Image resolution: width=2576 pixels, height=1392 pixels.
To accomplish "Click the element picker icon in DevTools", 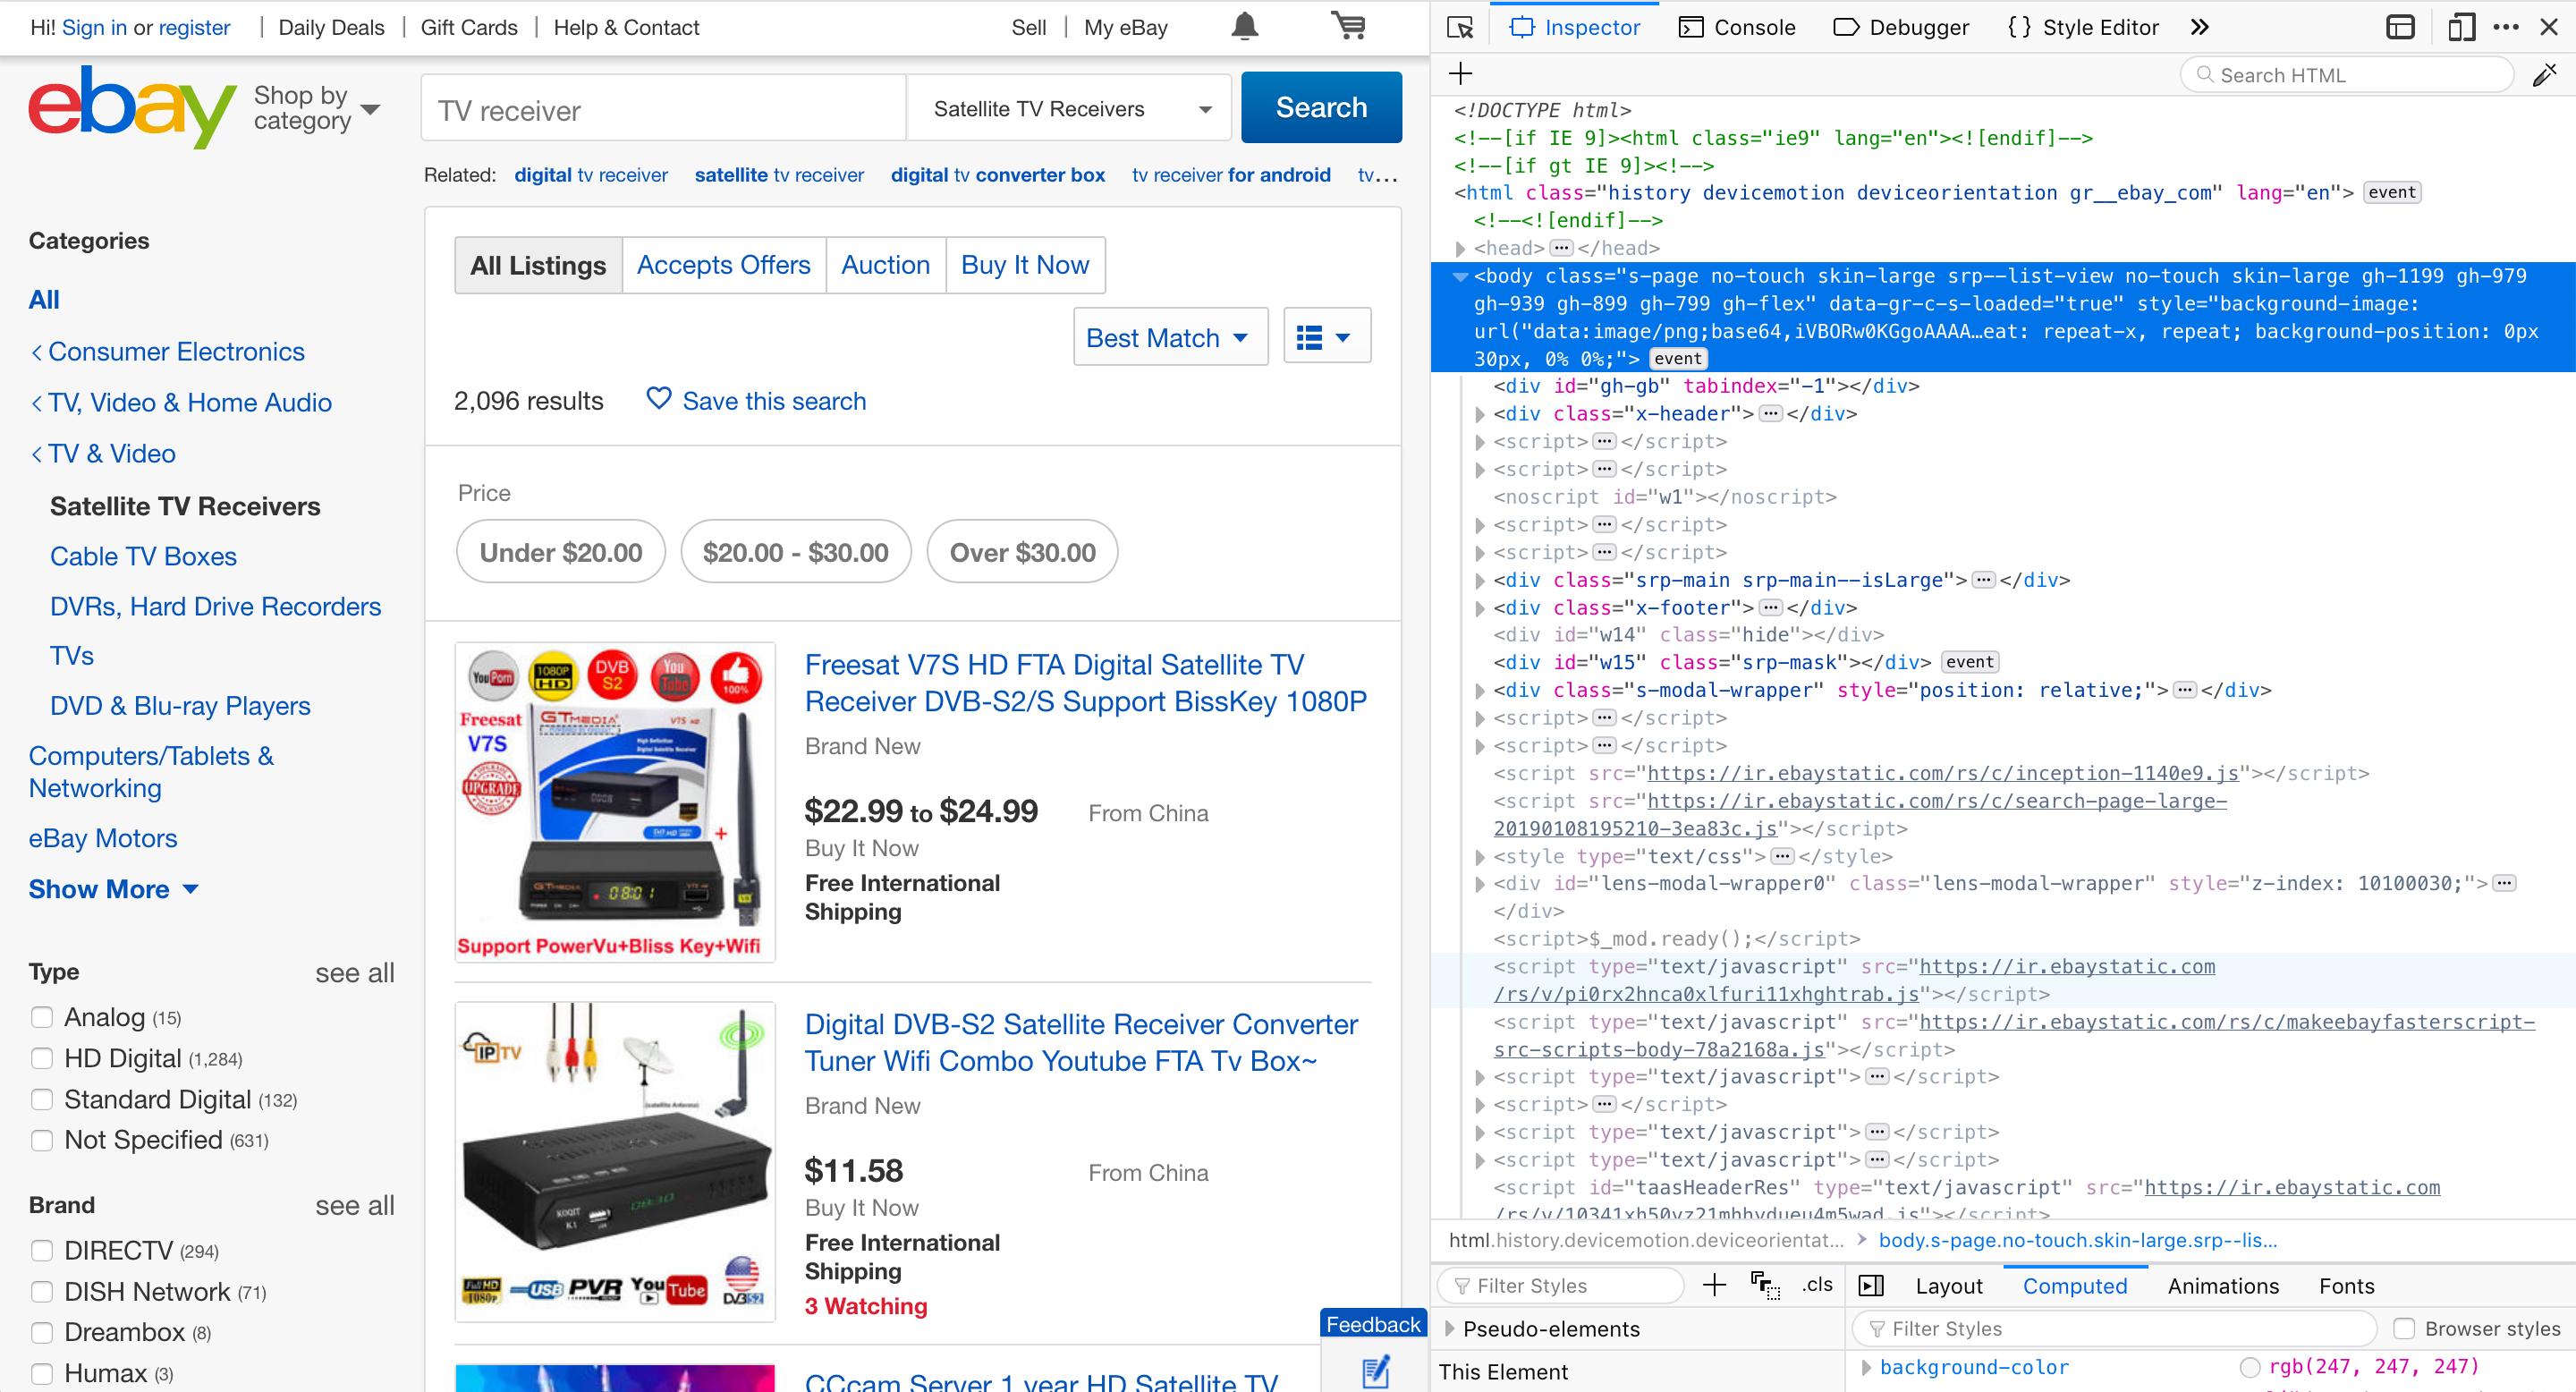I will coord(1460,27).
